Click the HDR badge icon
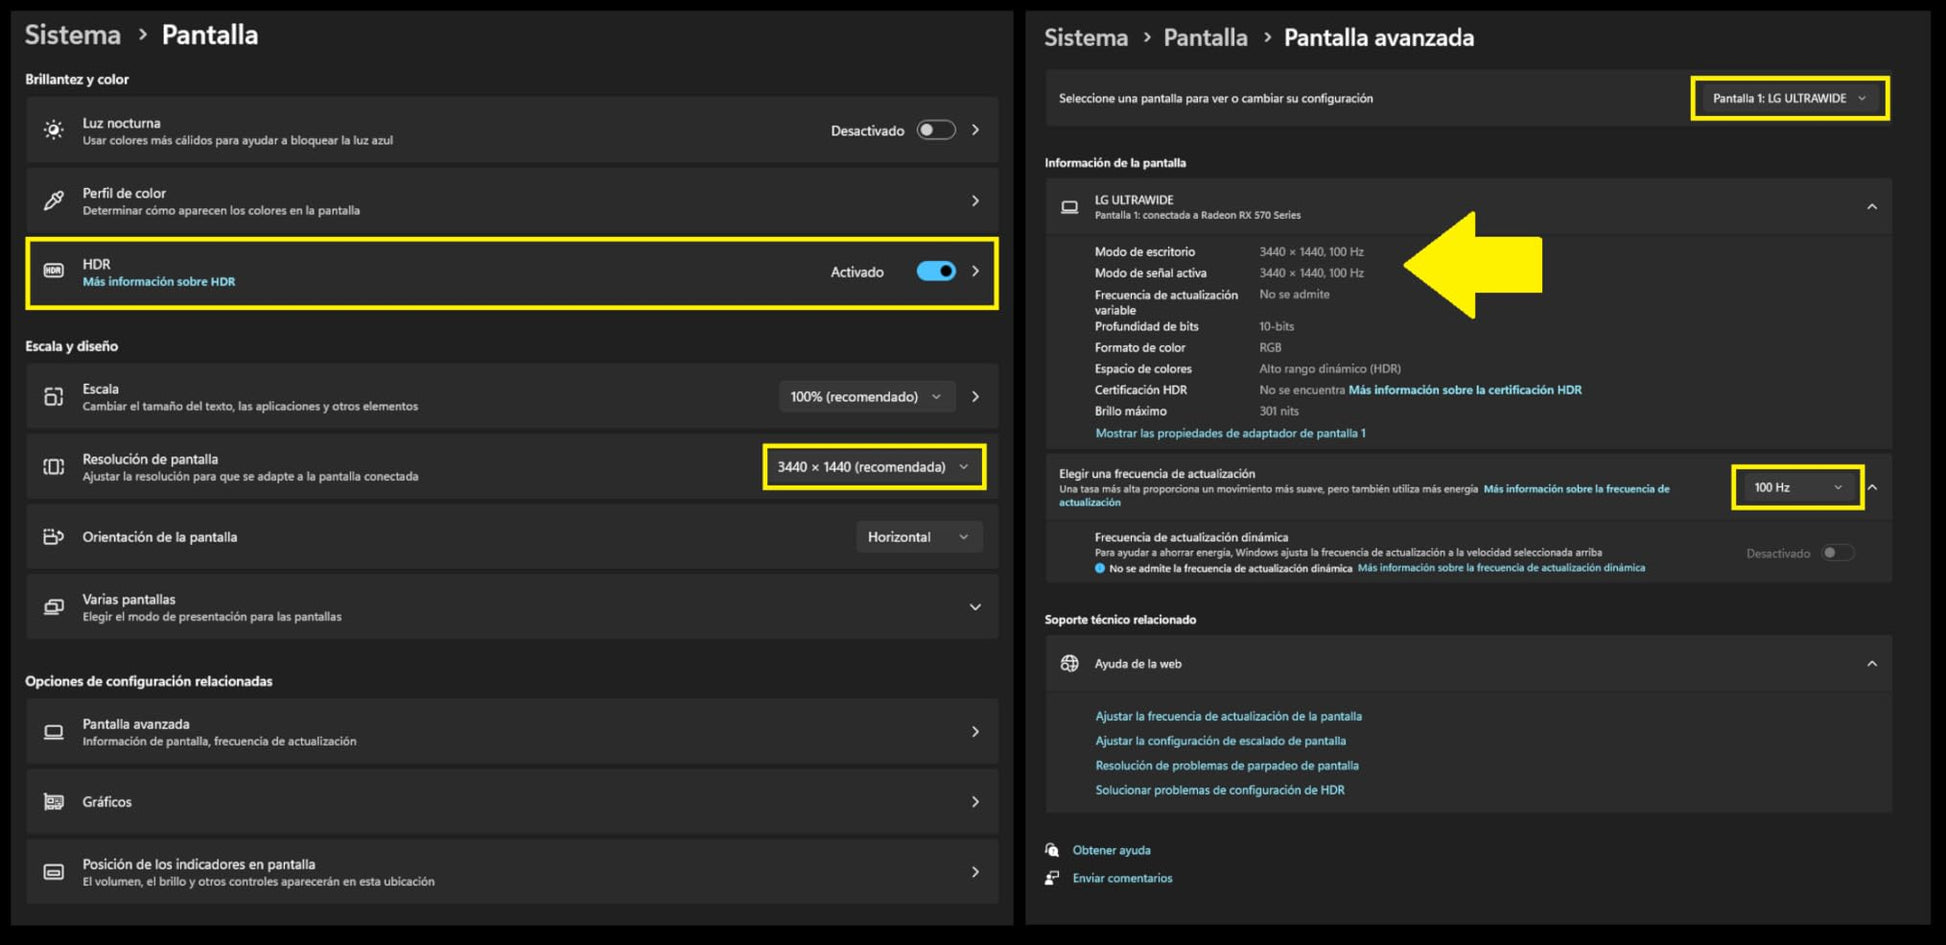This screenshot has width=1946, height=945. click(54, 271)
